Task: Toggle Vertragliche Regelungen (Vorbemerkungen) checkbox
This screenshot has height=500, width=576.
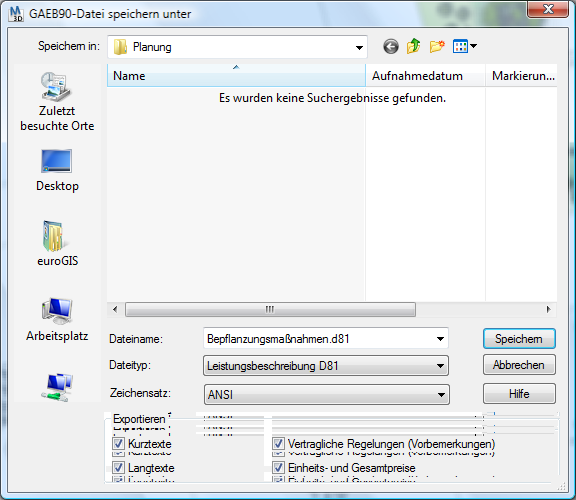Action: pyautogui.click(x=278, y=444)
